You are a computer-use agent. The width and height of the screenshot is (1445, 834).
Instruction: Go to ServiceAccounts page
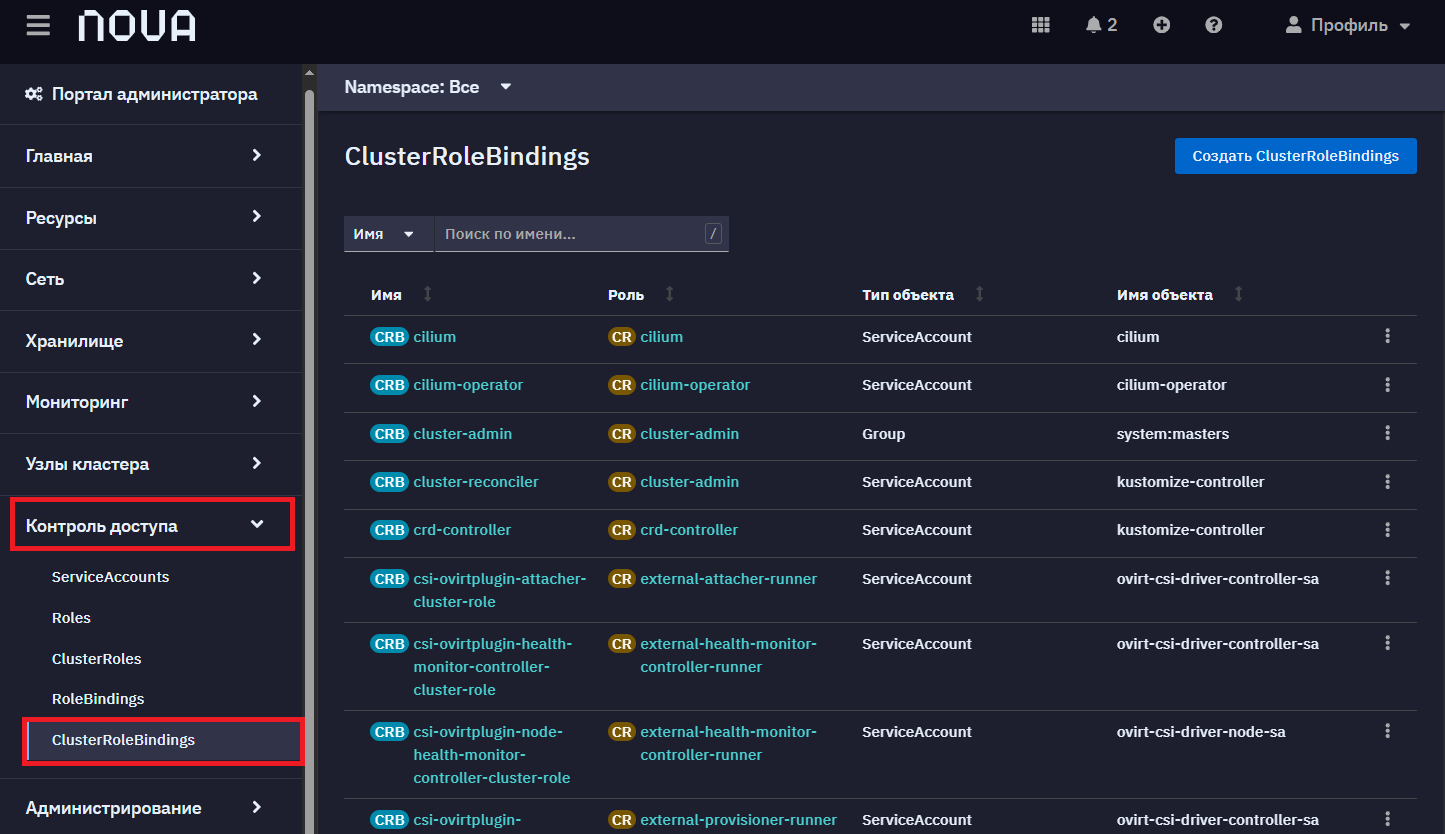point(111,577)
